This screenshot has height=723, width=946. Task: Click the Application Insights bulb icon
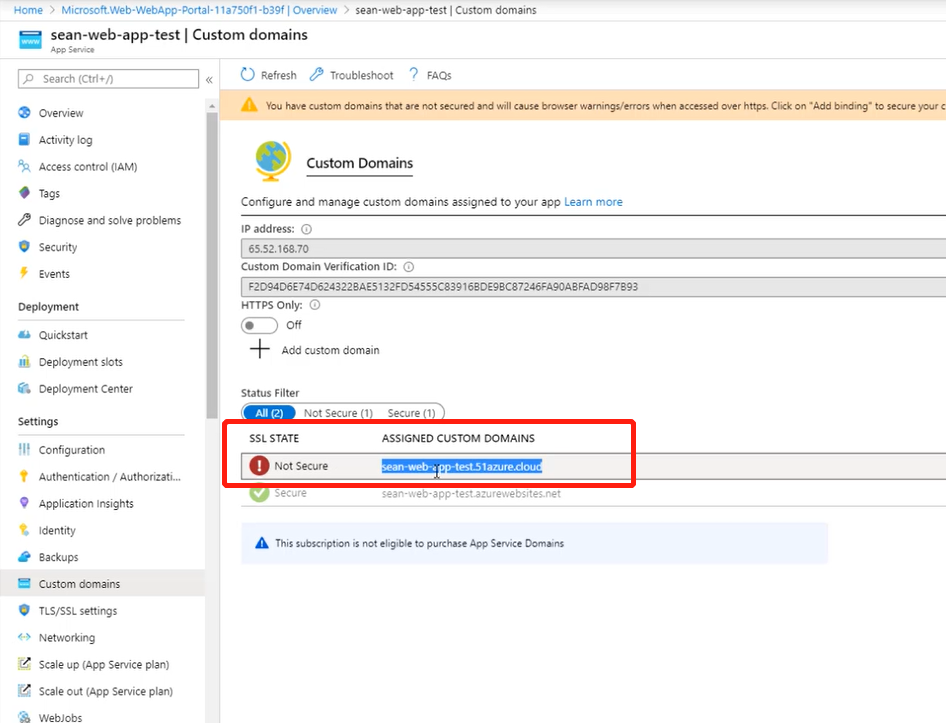point(24,503)
